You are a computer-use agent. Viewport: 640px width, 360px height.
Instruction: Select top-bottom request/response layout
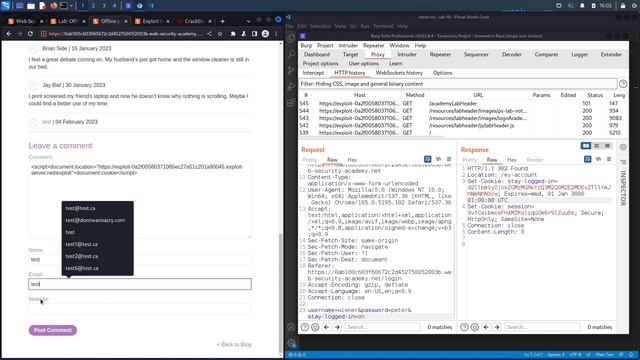point(596,146)
